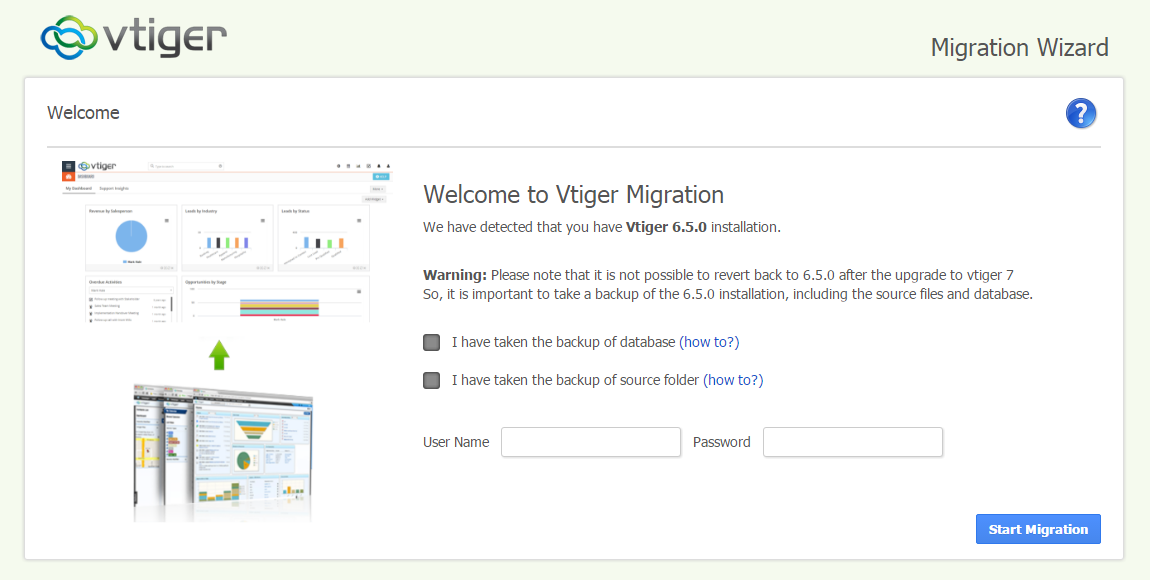
Task: Click the Migration Wizard title text
Action: point(1019,48)
